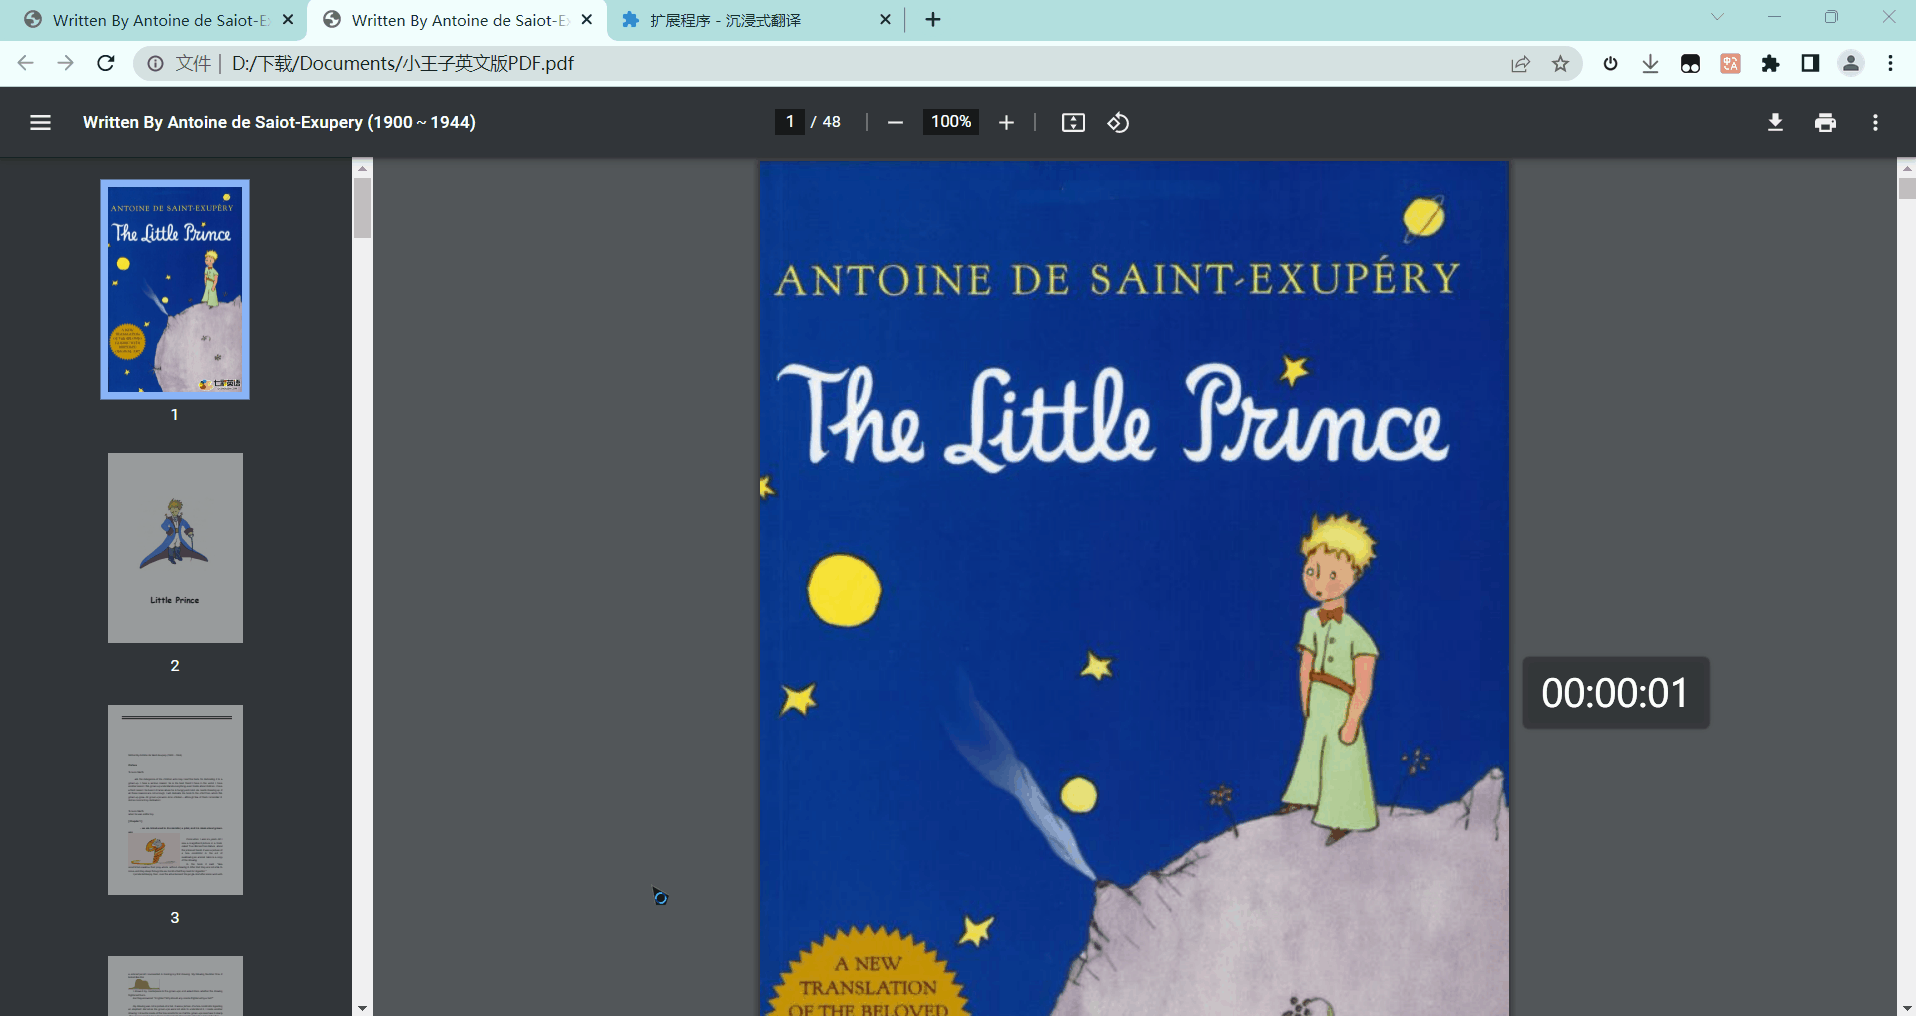This screenshot has height=1016, width=1916.
Task: Close the first Written By Antoine tab
Action: click(288, 19)
